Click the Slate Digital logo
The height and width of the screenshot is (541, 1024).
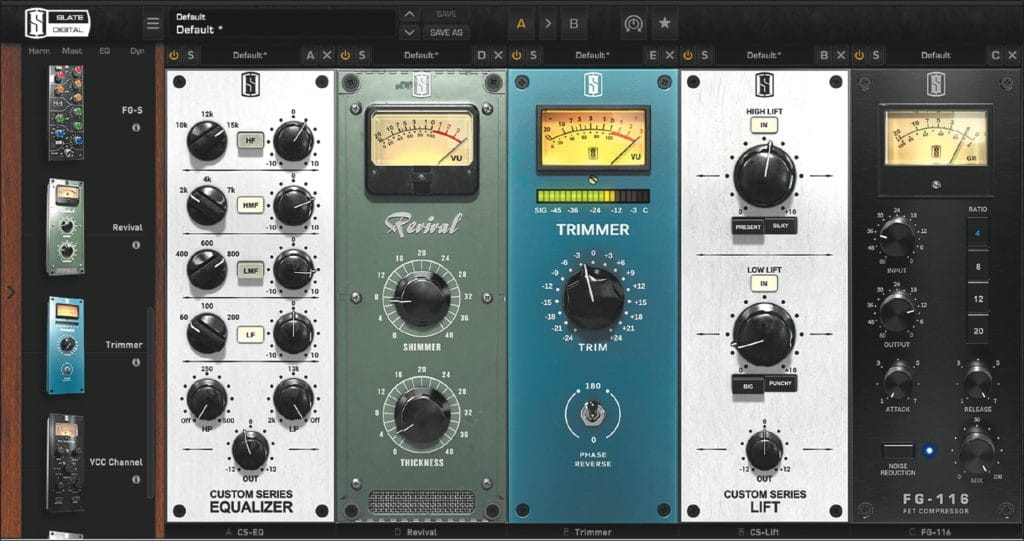click(57, 23)
